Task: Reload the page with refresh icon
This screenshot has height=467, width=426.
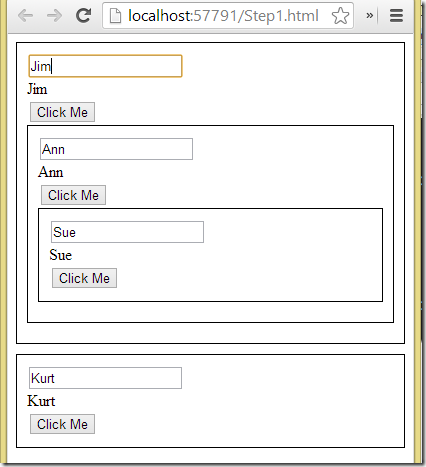Action: [83, 15]
